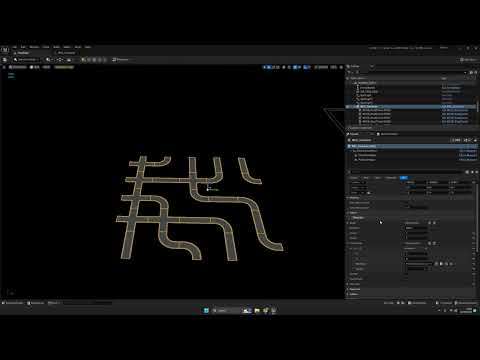Select the highlighted root instance row in the components list

coord(411,146)
